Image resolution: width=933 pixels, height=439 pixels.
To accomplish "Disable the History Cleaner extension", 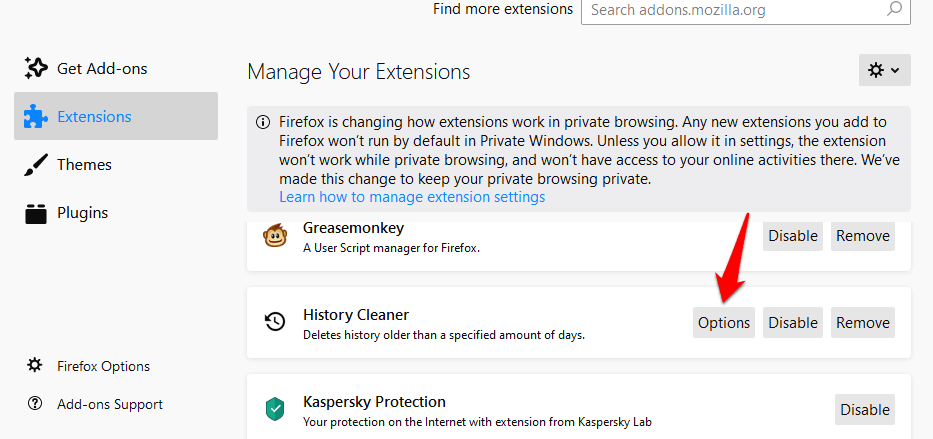I will (x=793, y=322).
